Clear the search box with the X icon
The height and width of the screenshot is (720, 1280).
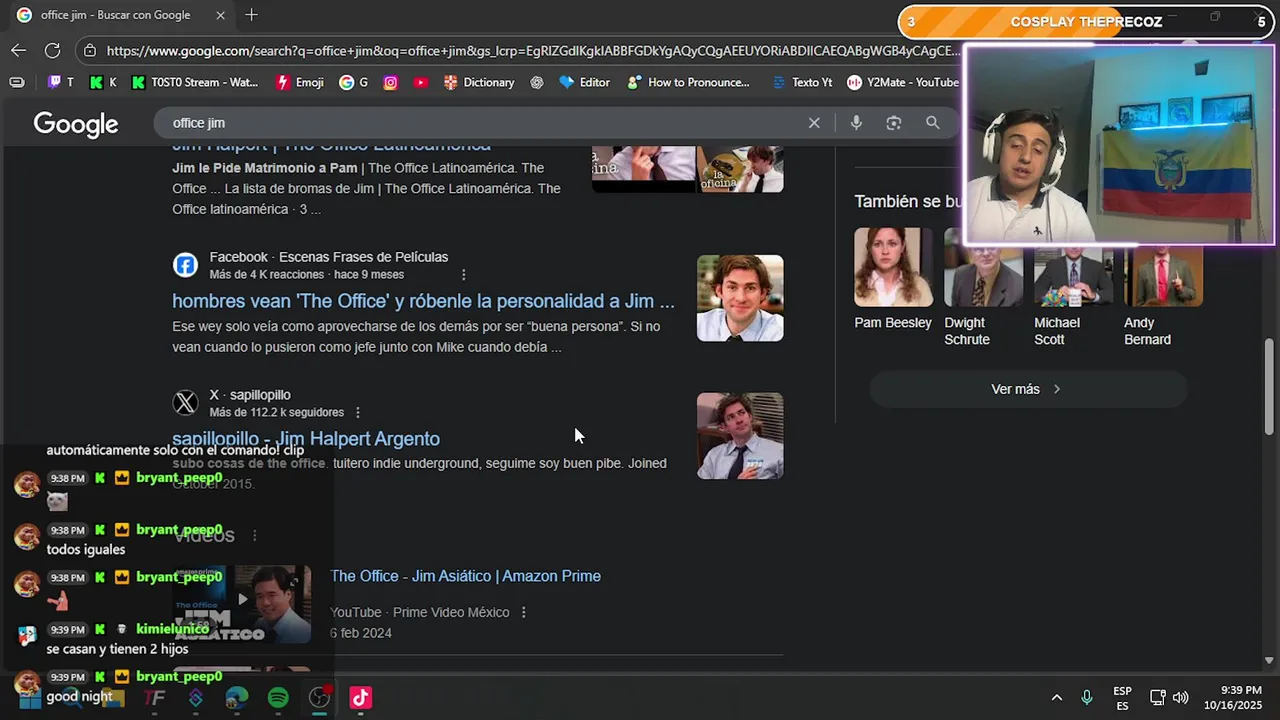pos(814,123)
